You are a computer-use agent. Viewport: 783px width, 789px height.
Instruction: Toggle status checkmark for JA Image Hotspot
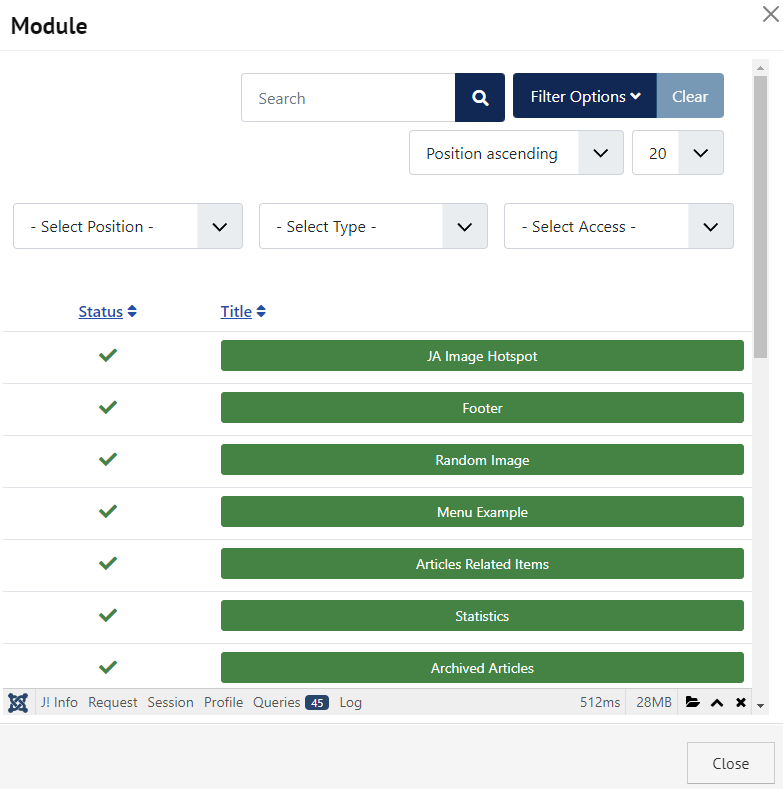click(108, 355)
